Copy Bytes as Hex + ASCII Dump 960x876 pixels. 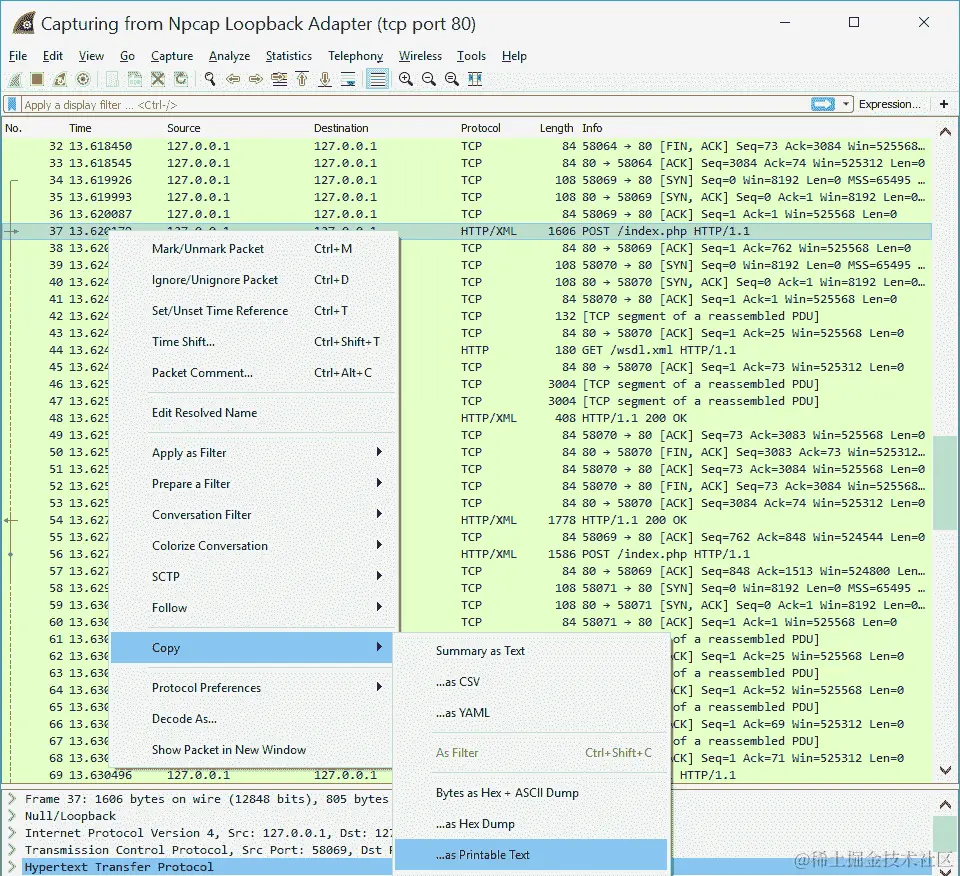point(531,793)
